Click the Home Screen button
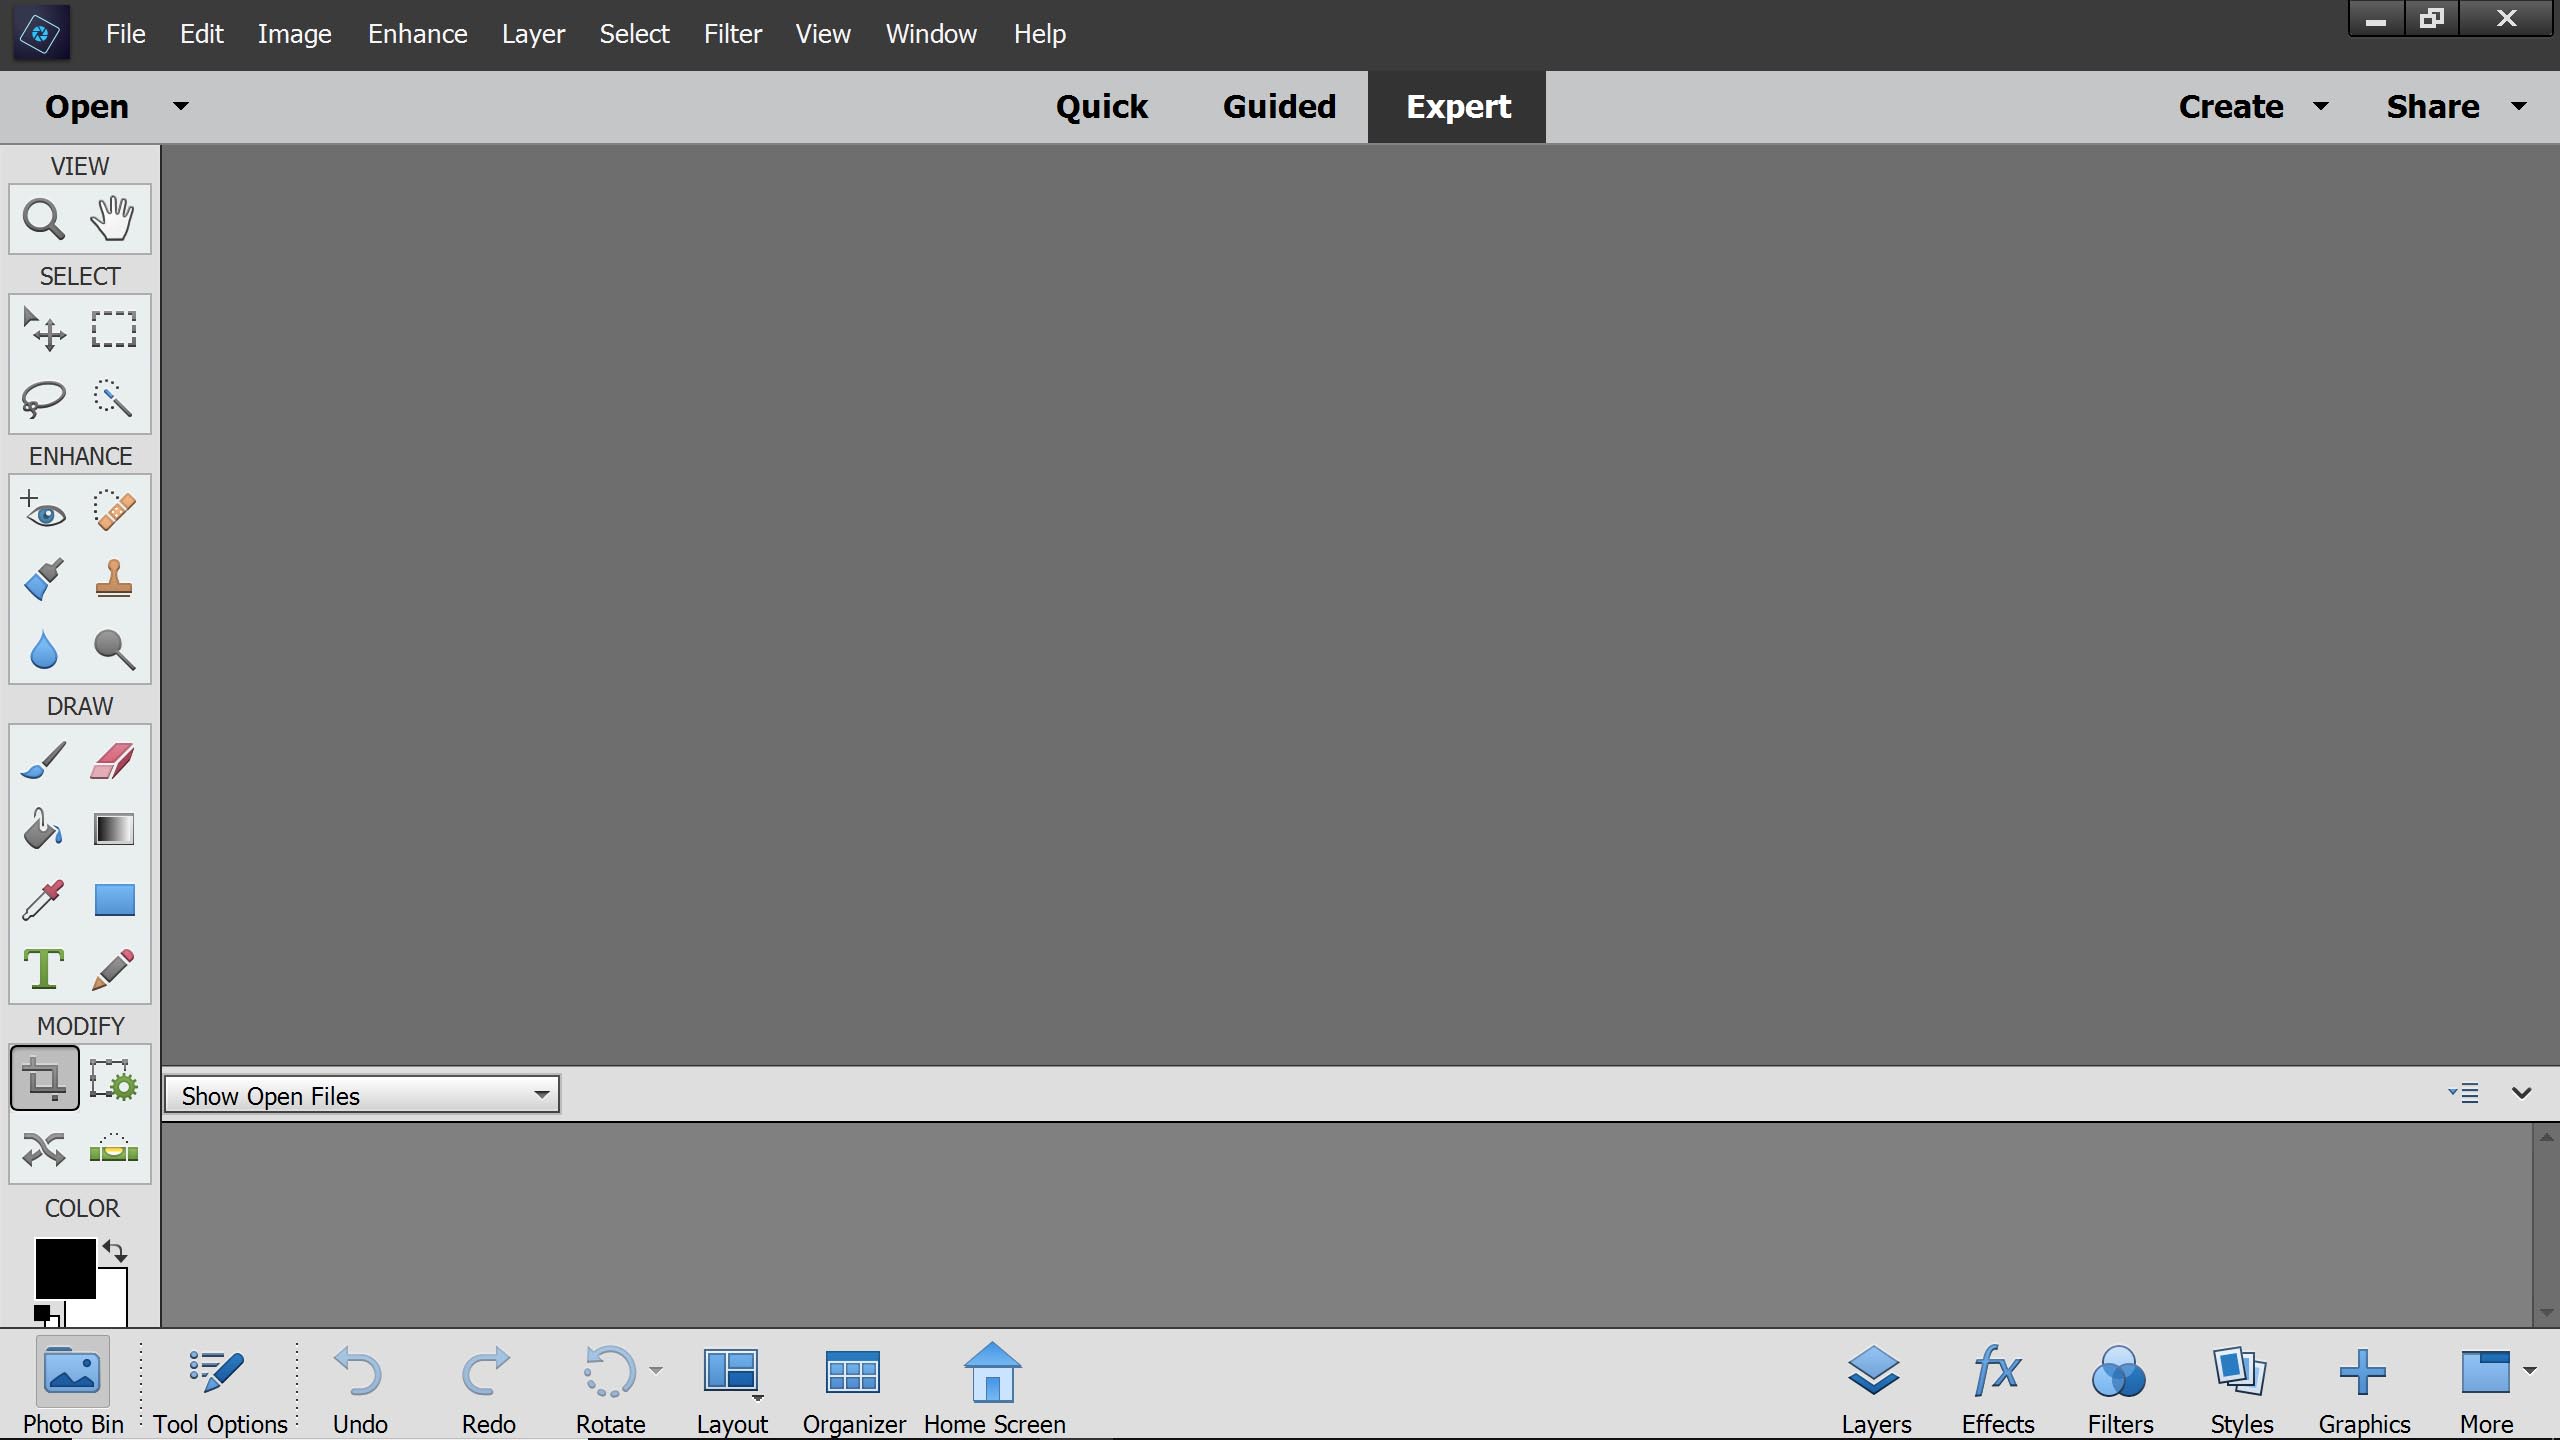The image size is (2560, 1440). point(993,1388)
